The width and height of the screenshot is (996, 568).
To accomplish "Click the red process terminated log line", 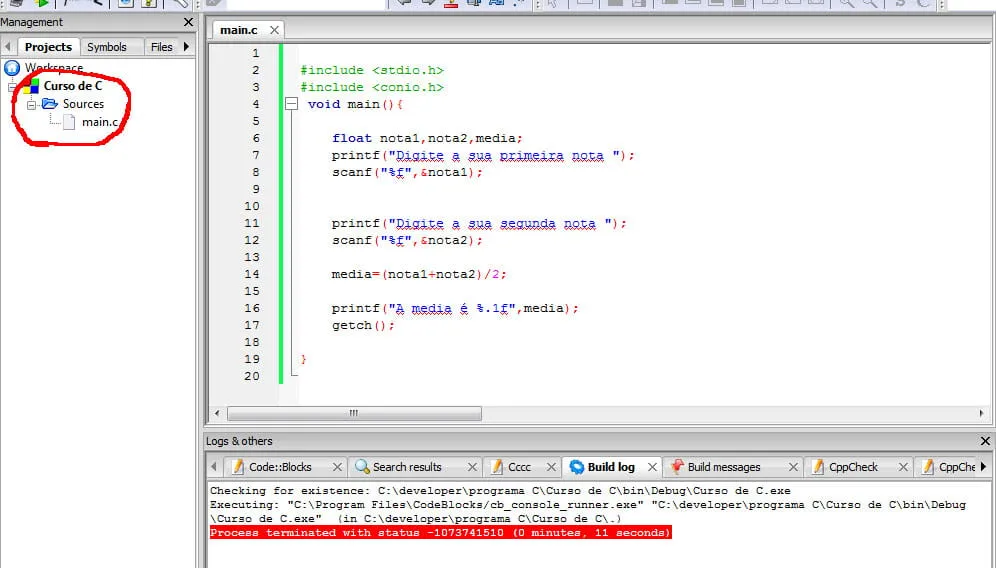I will [440, 533].
